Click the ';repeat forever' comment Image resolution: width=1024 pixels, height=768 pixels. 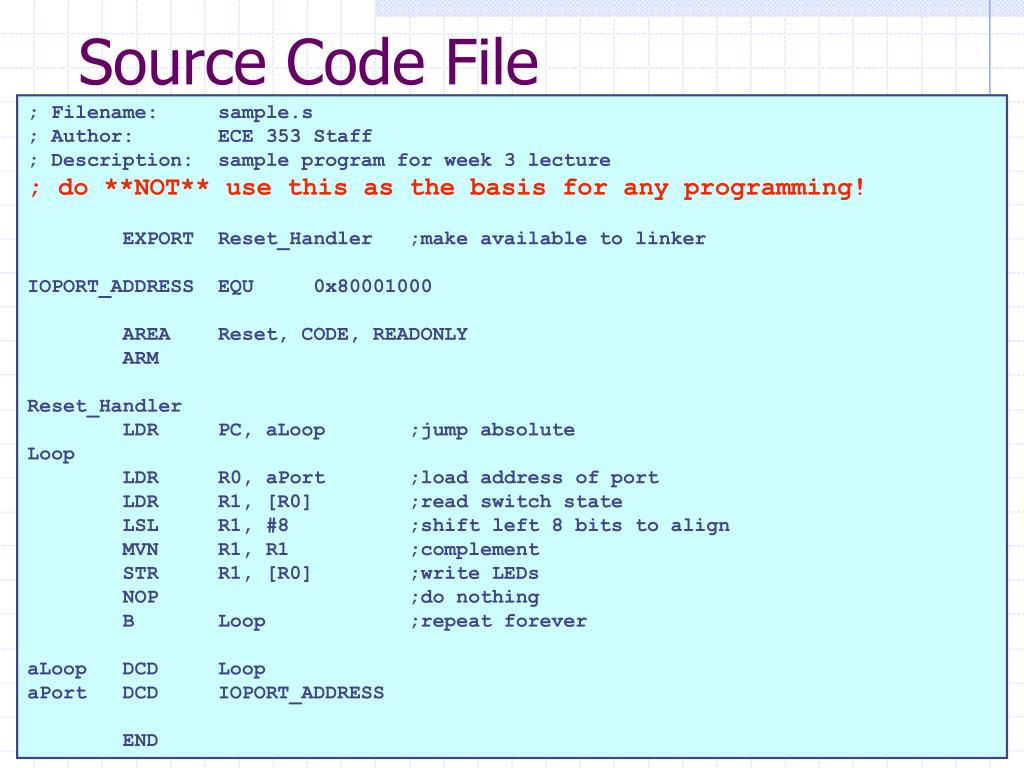(498, 621)
